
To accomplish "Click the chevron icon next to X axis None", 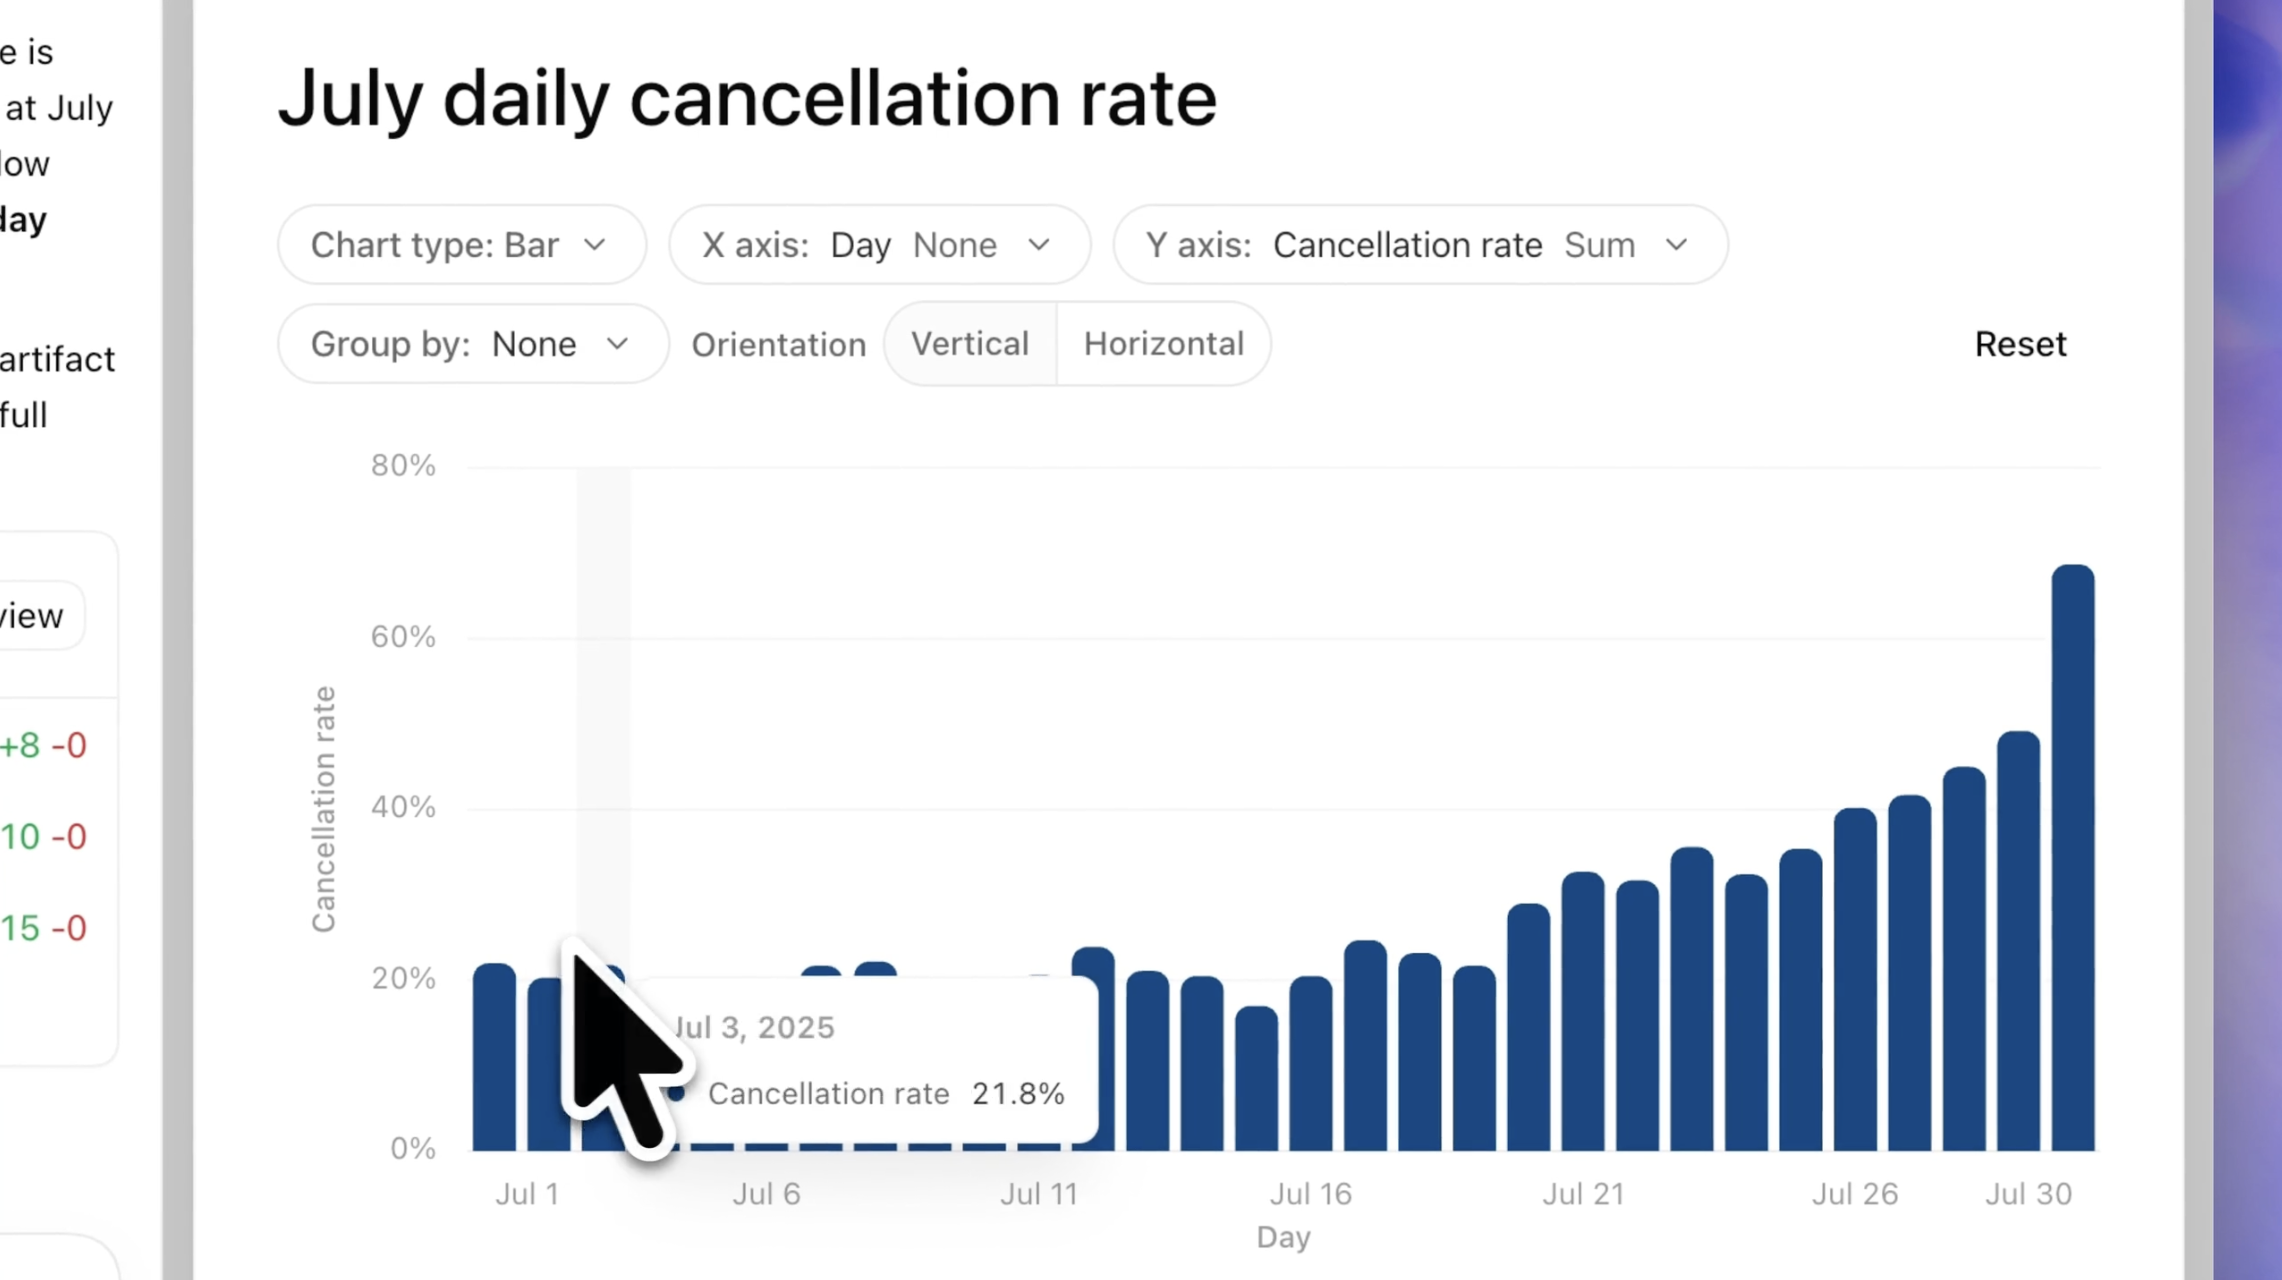I will [1039, 245].
